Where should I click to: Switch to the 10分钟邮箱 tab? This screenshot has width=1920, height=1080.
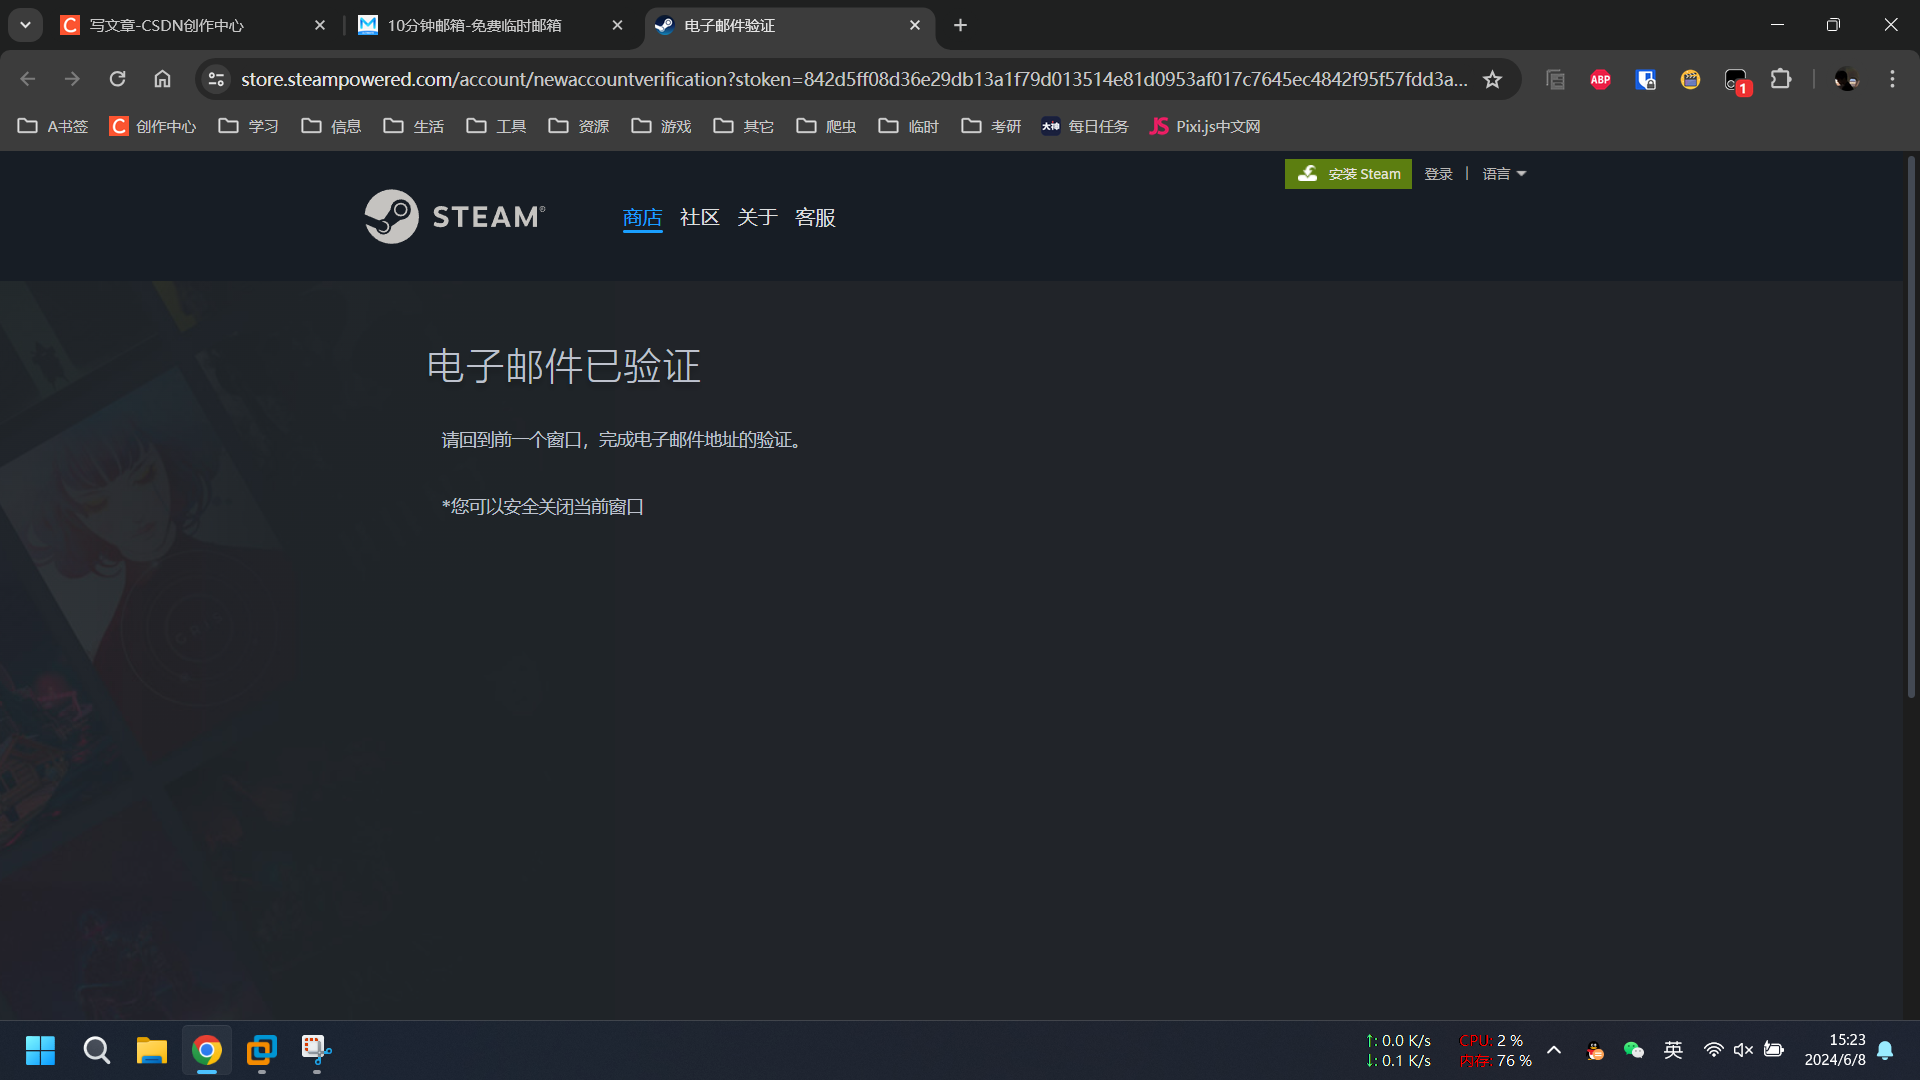[x=474, y=25]
